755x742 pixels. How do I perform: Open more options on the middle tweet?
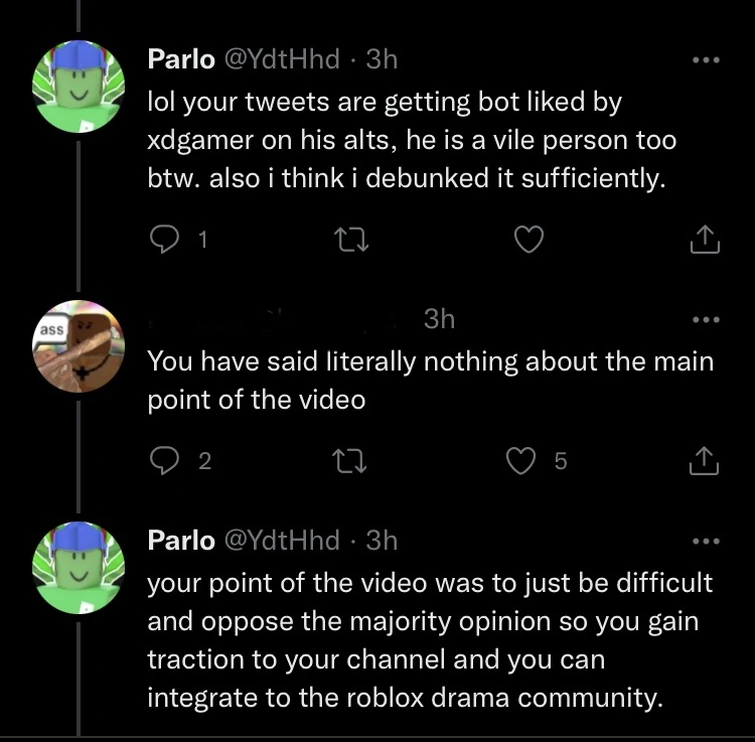(x=705, y=320)
